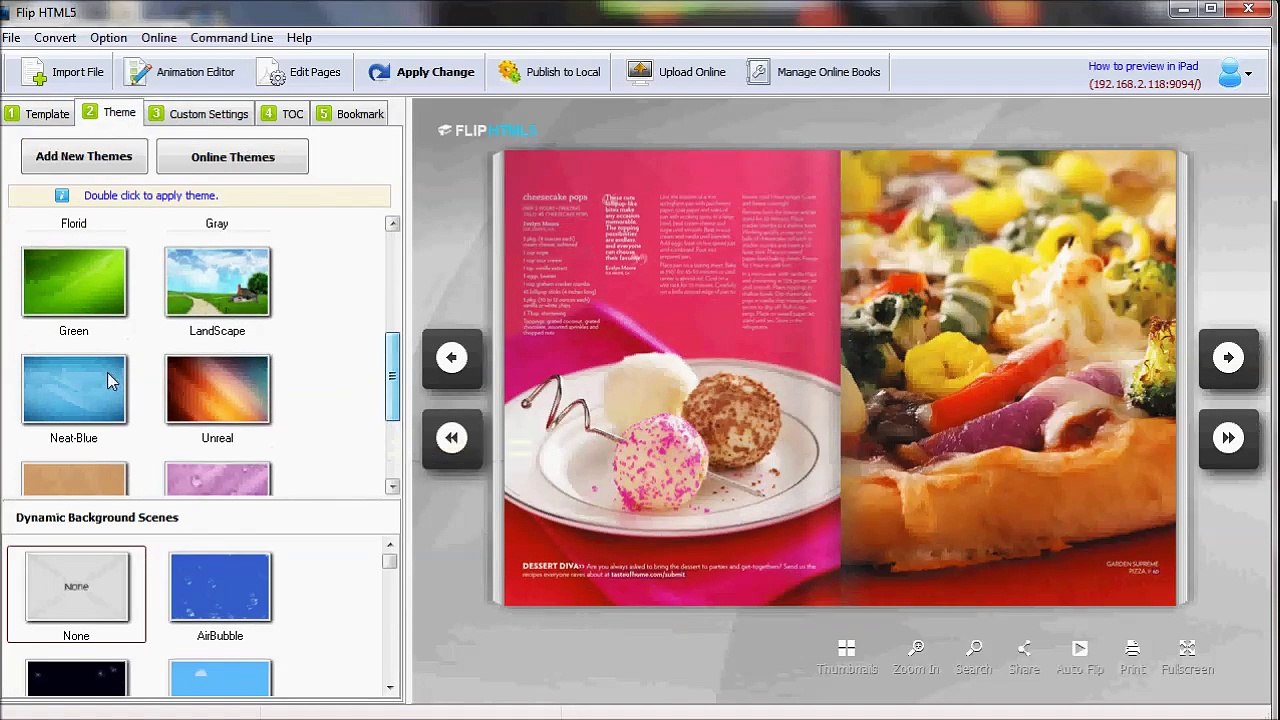Click the theme list vertical scrollbar thumb

tap(392, 376)
